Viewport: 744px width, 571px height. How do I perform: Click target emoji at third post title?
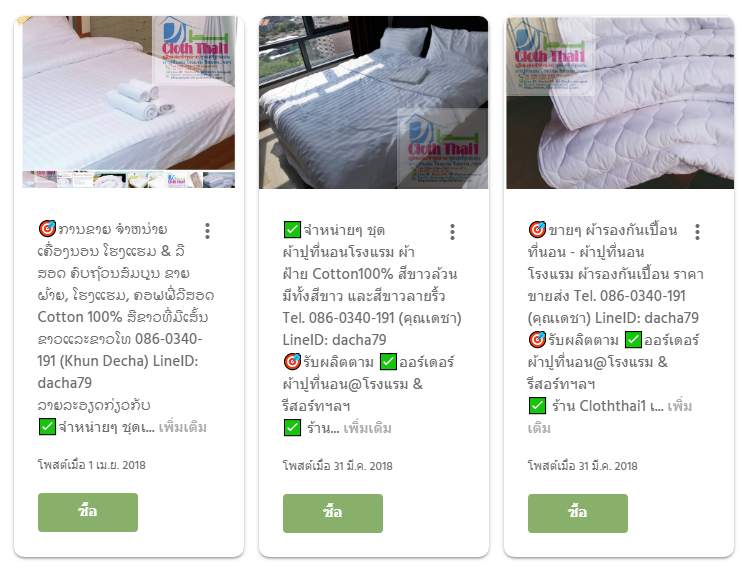pos(537,230)
